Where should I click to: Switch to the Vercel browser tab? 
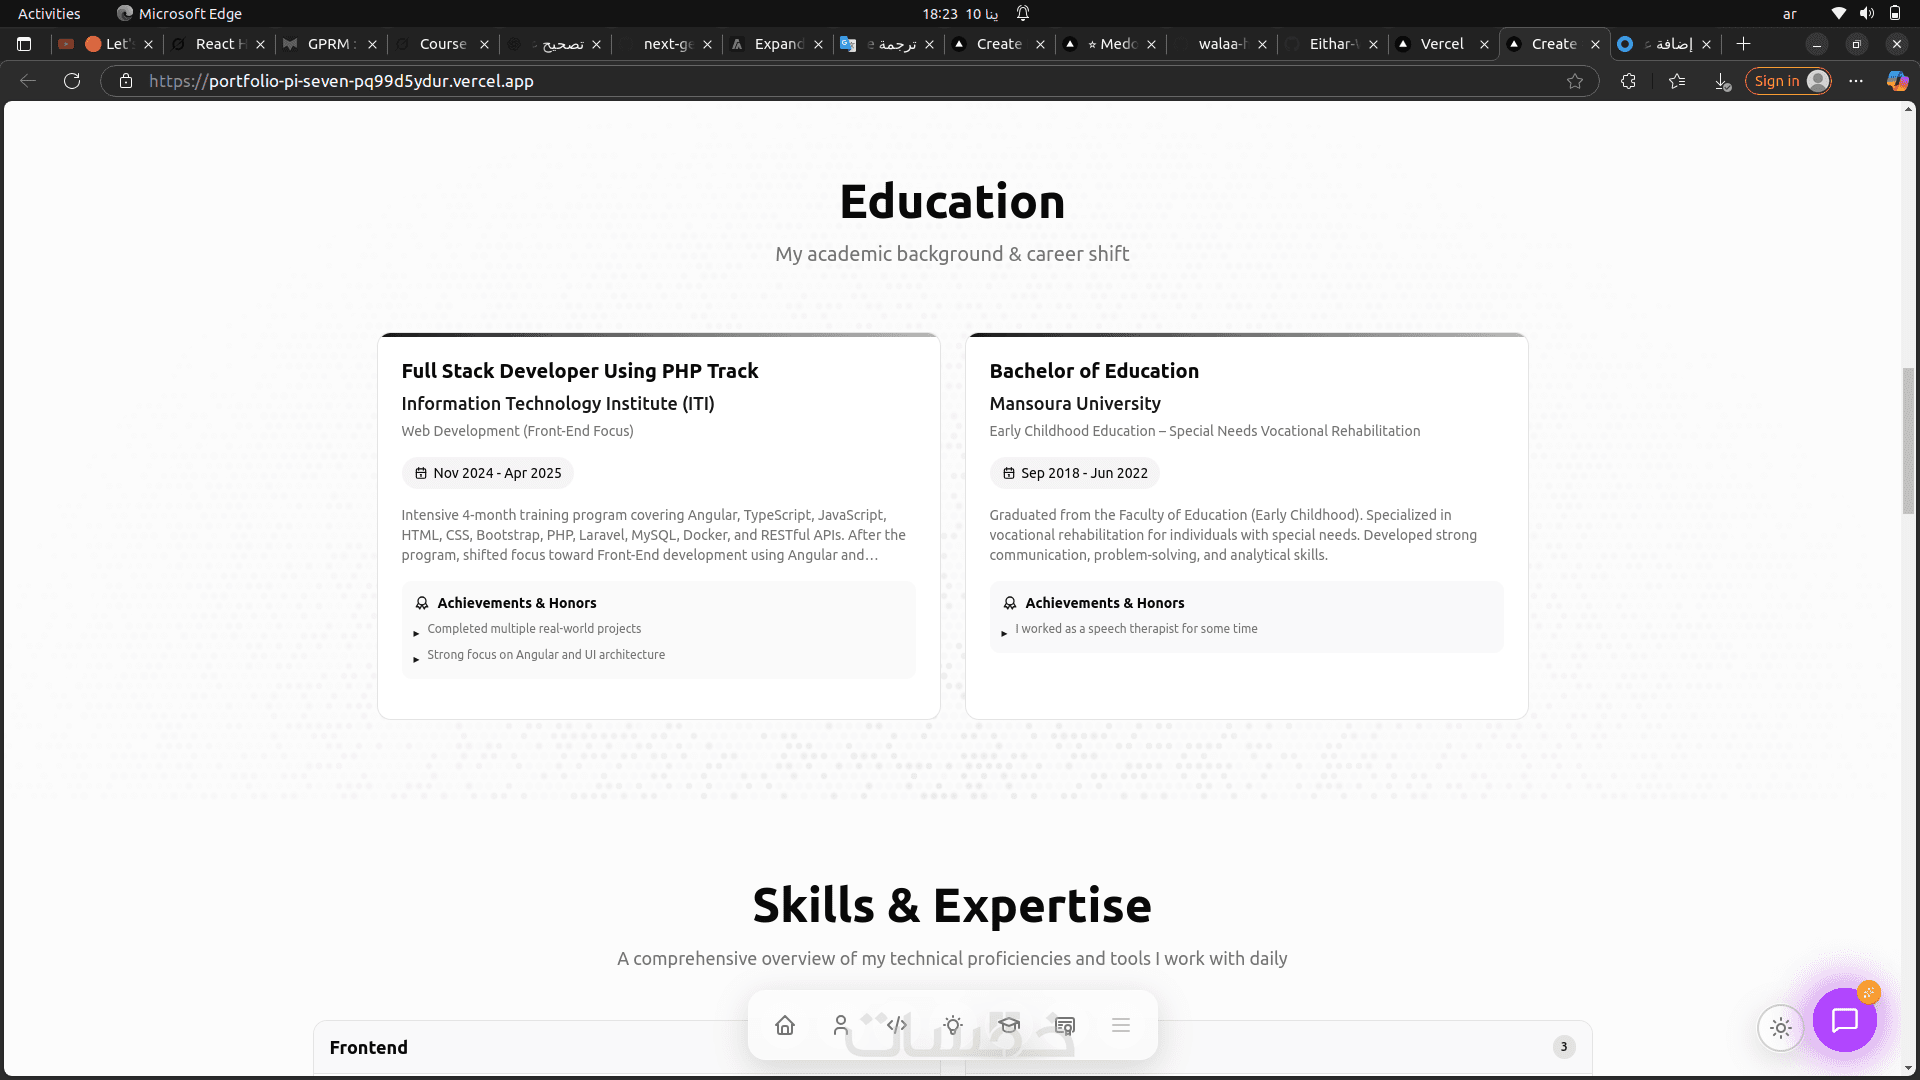point(1441,44)
